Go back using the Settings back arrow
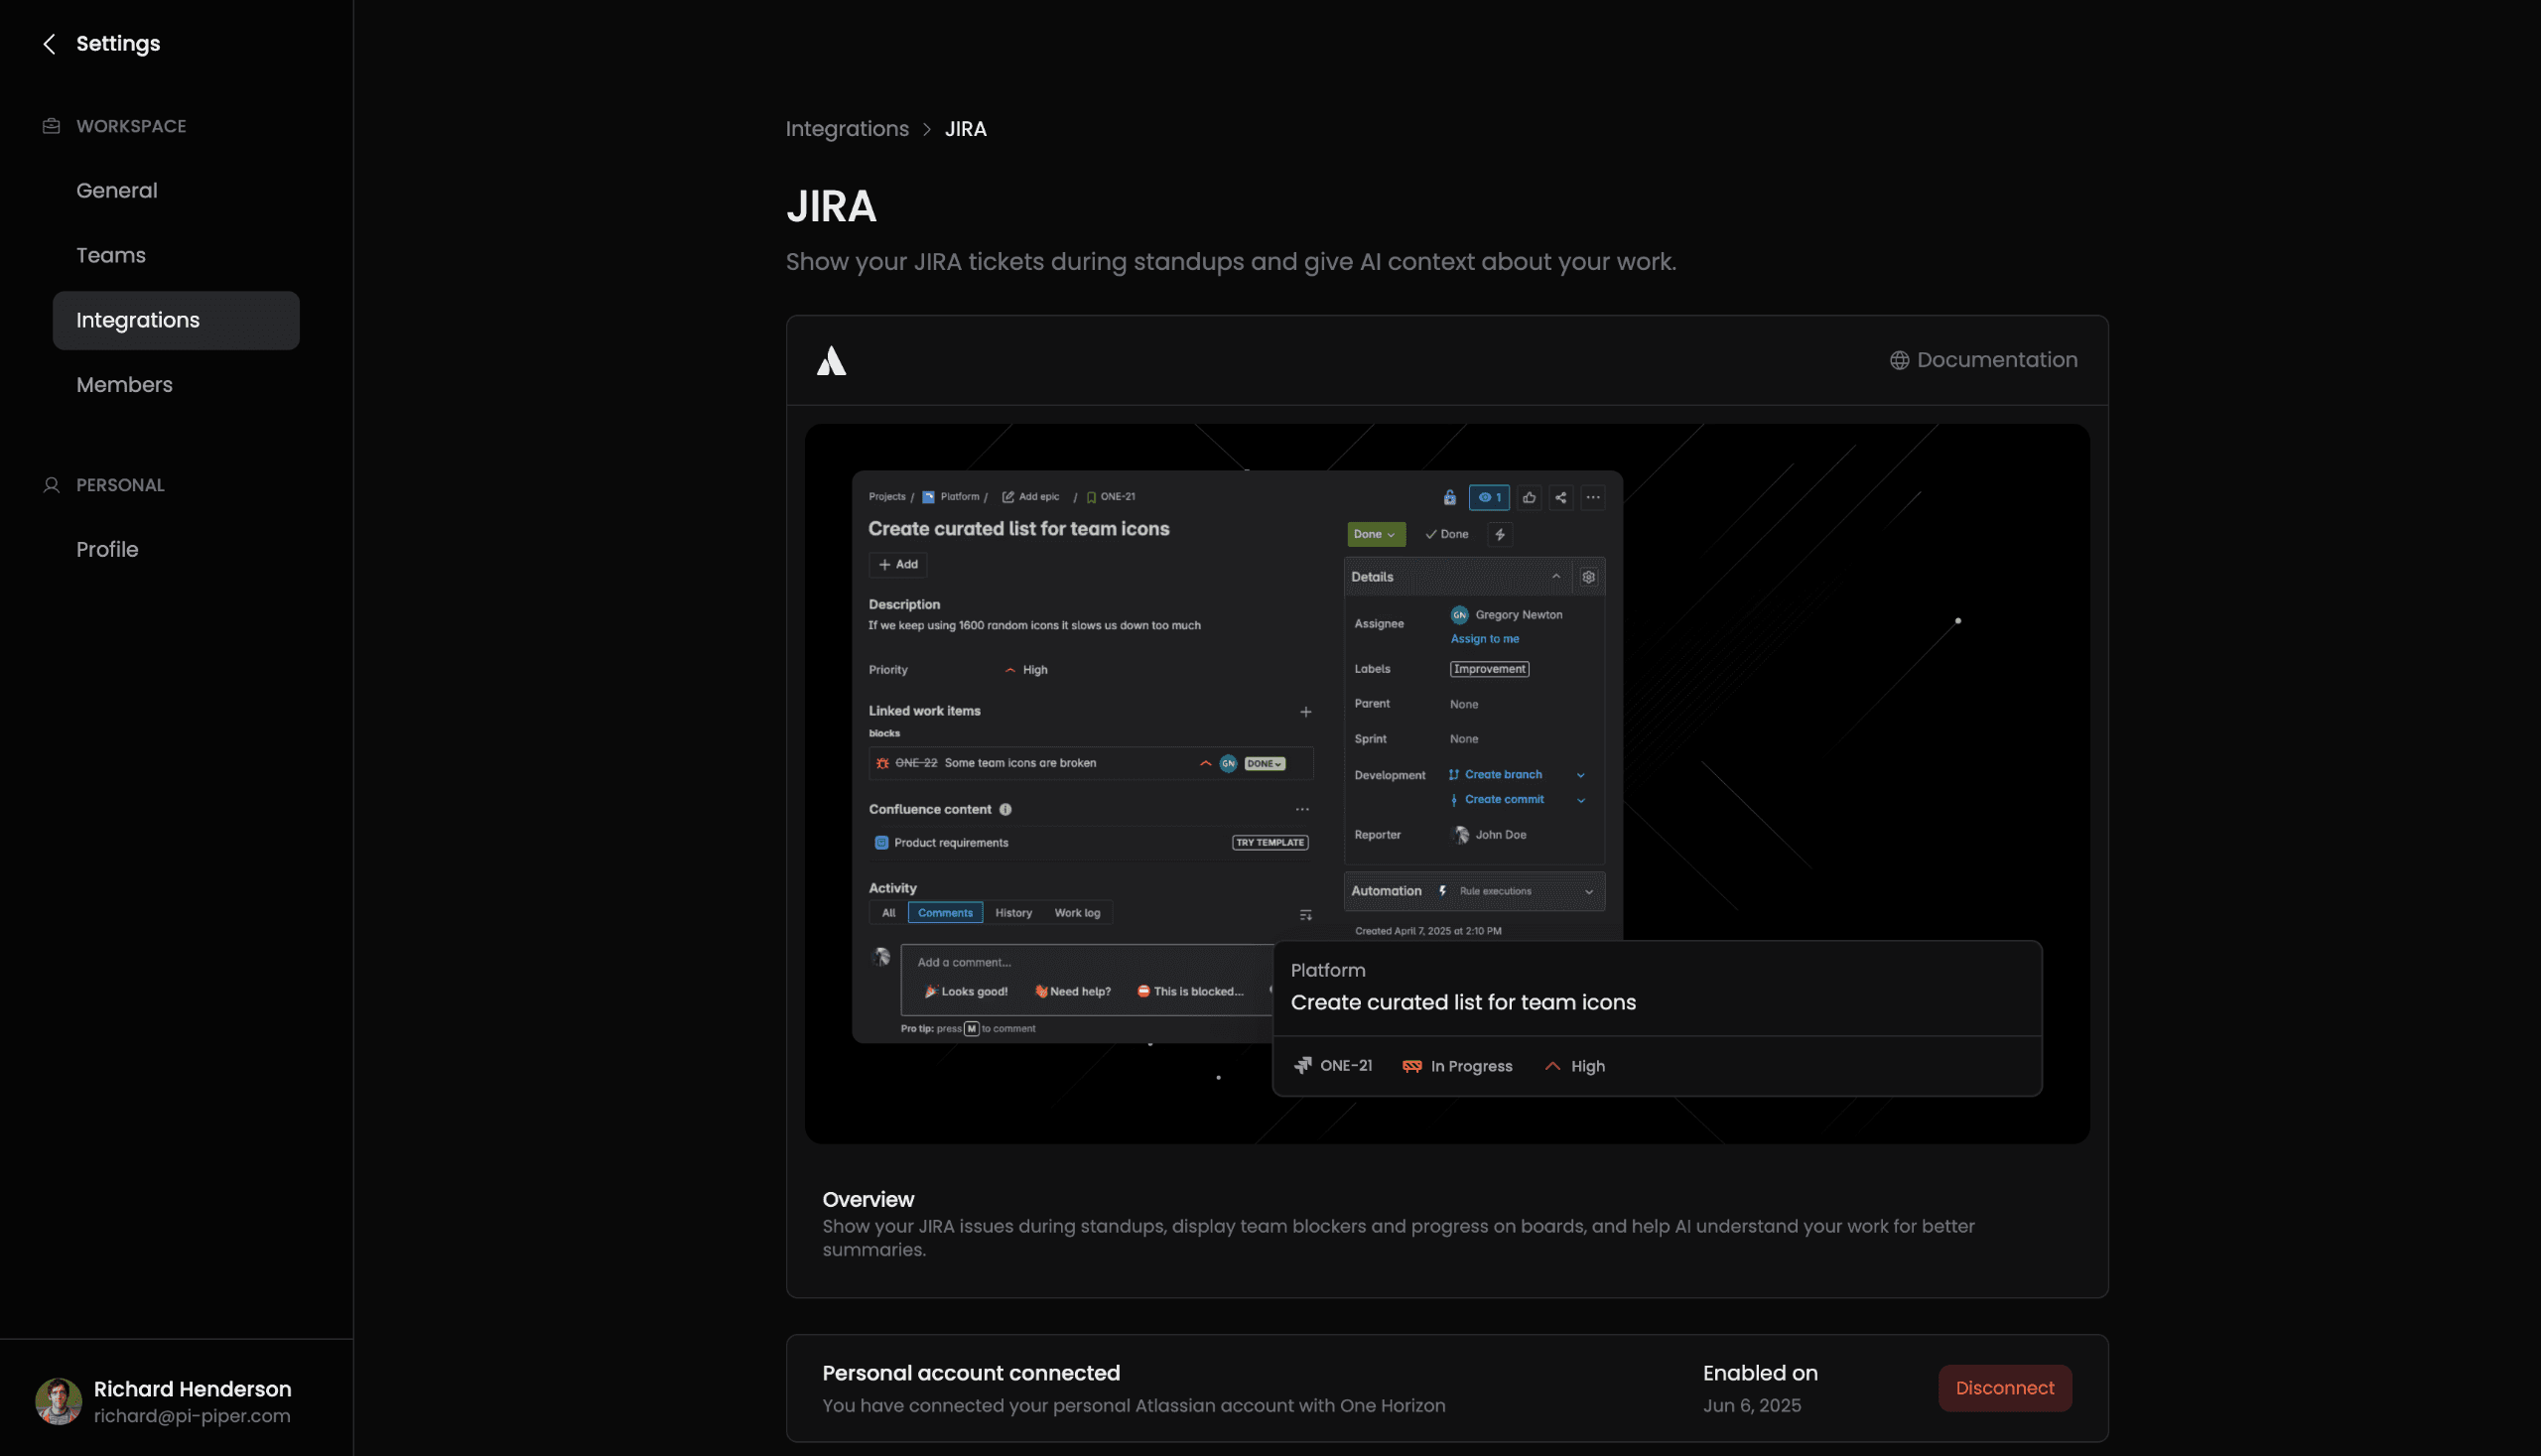 coord(49,44)
